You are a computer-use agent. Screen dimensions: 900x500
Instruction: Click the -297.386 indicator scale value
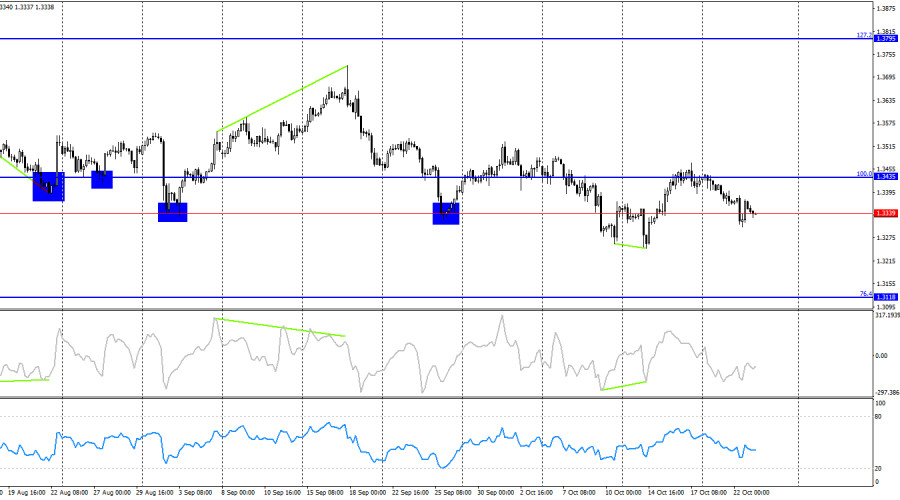(x=887, y=393)
